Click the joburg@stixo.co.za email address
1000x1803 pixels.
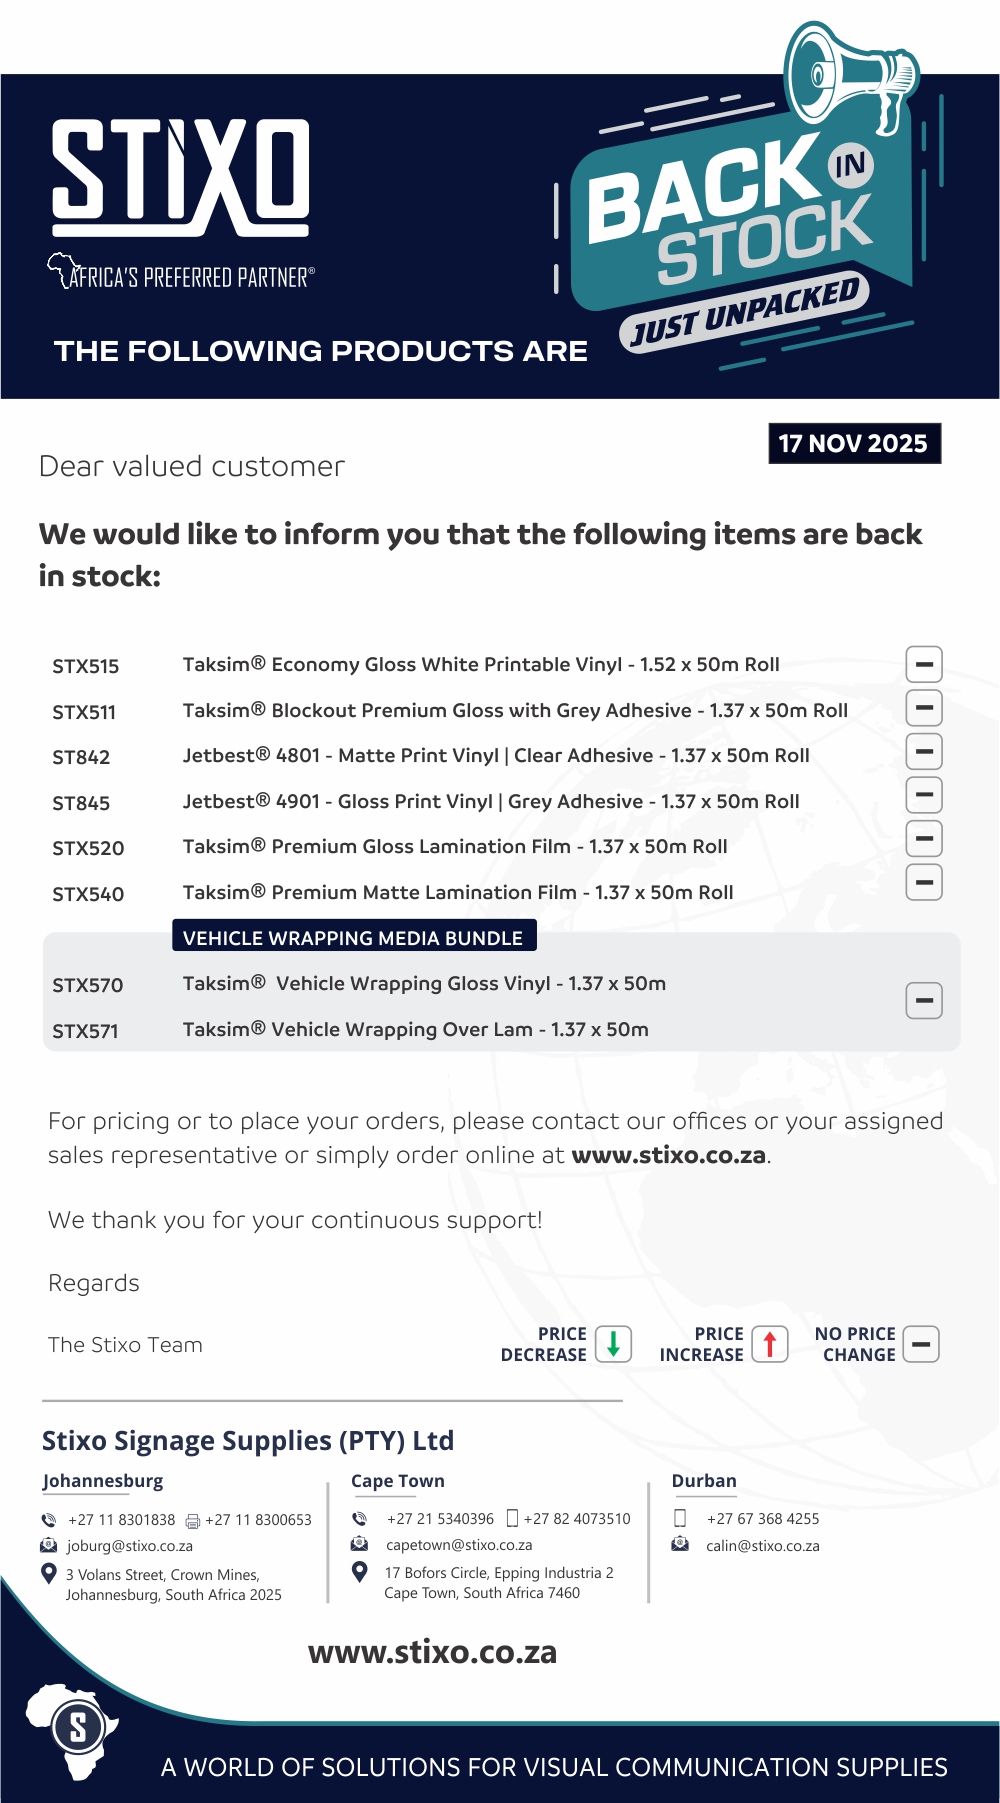click(130, 1546)
